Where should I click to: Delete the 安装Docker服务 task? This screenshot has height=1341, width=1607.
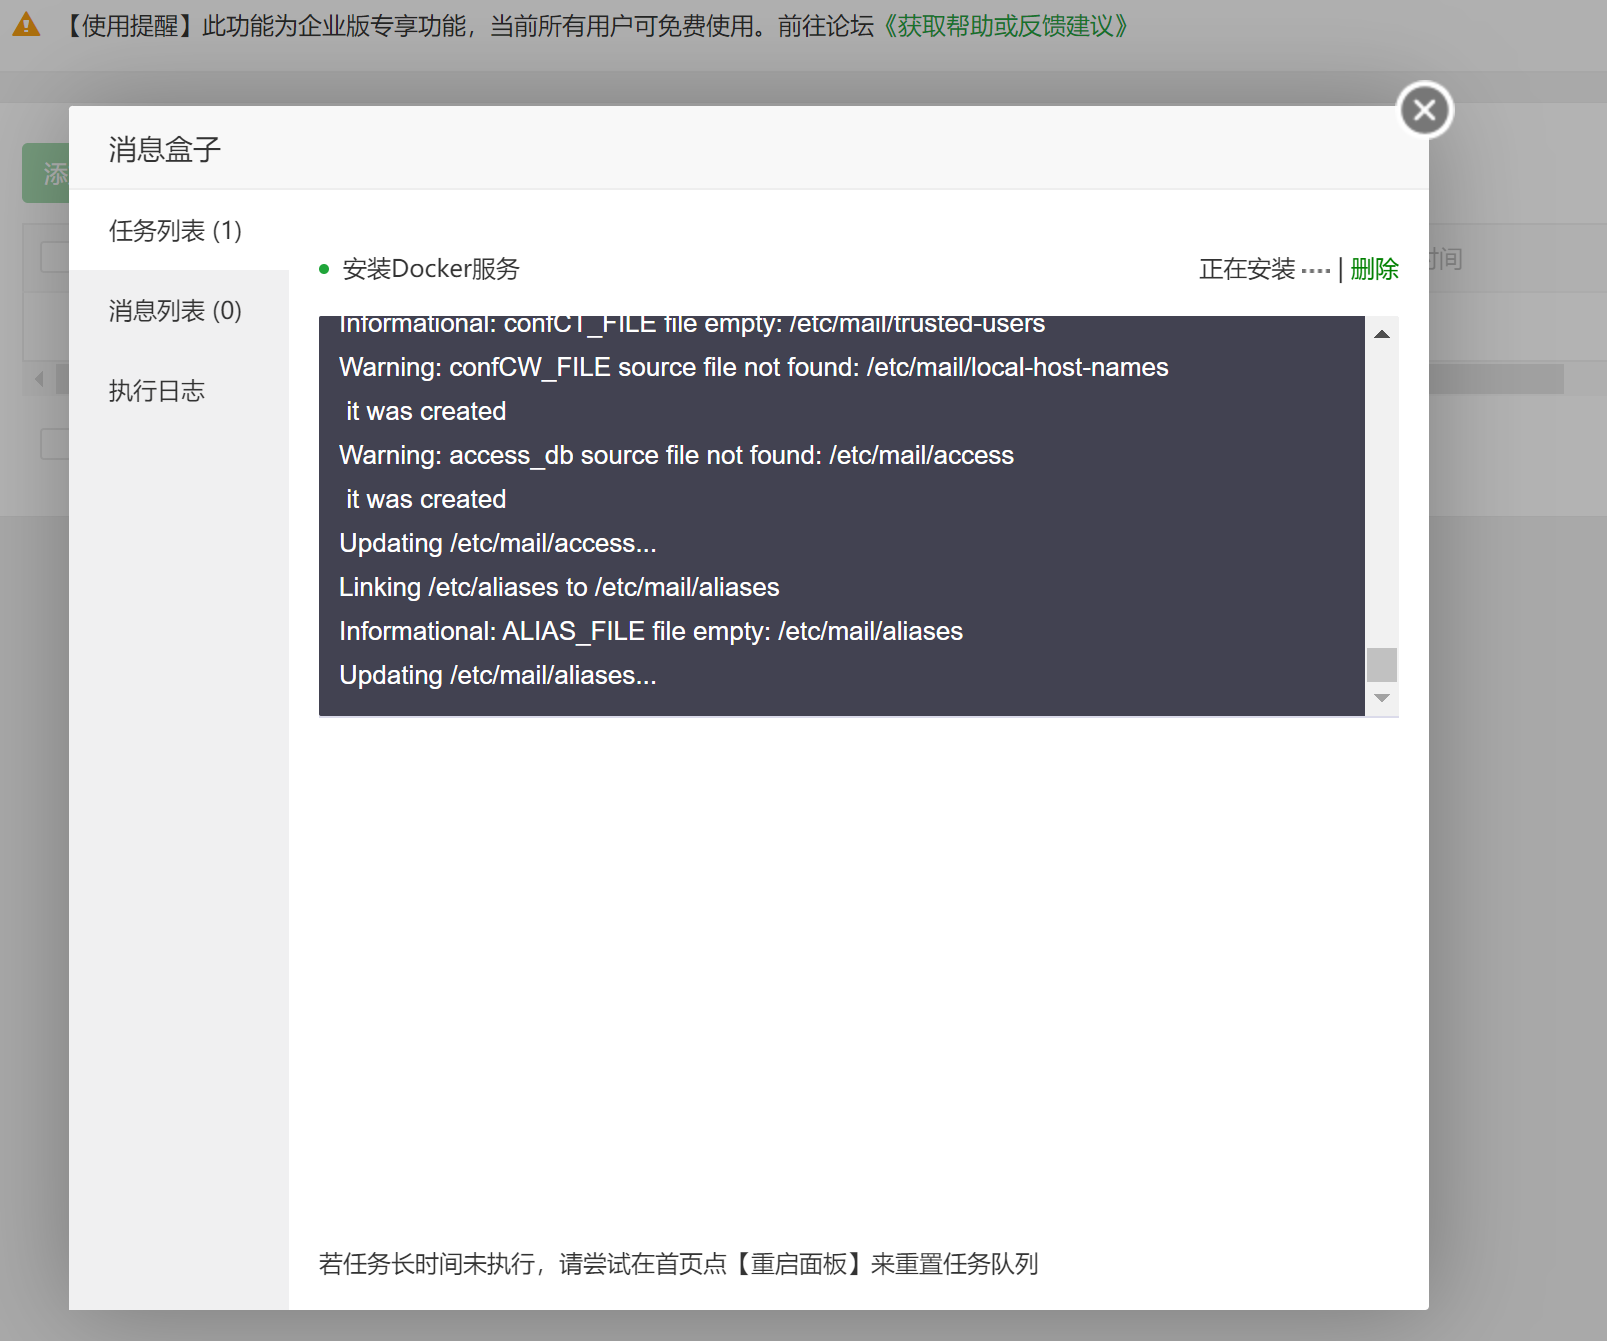tap(1374, 269)
